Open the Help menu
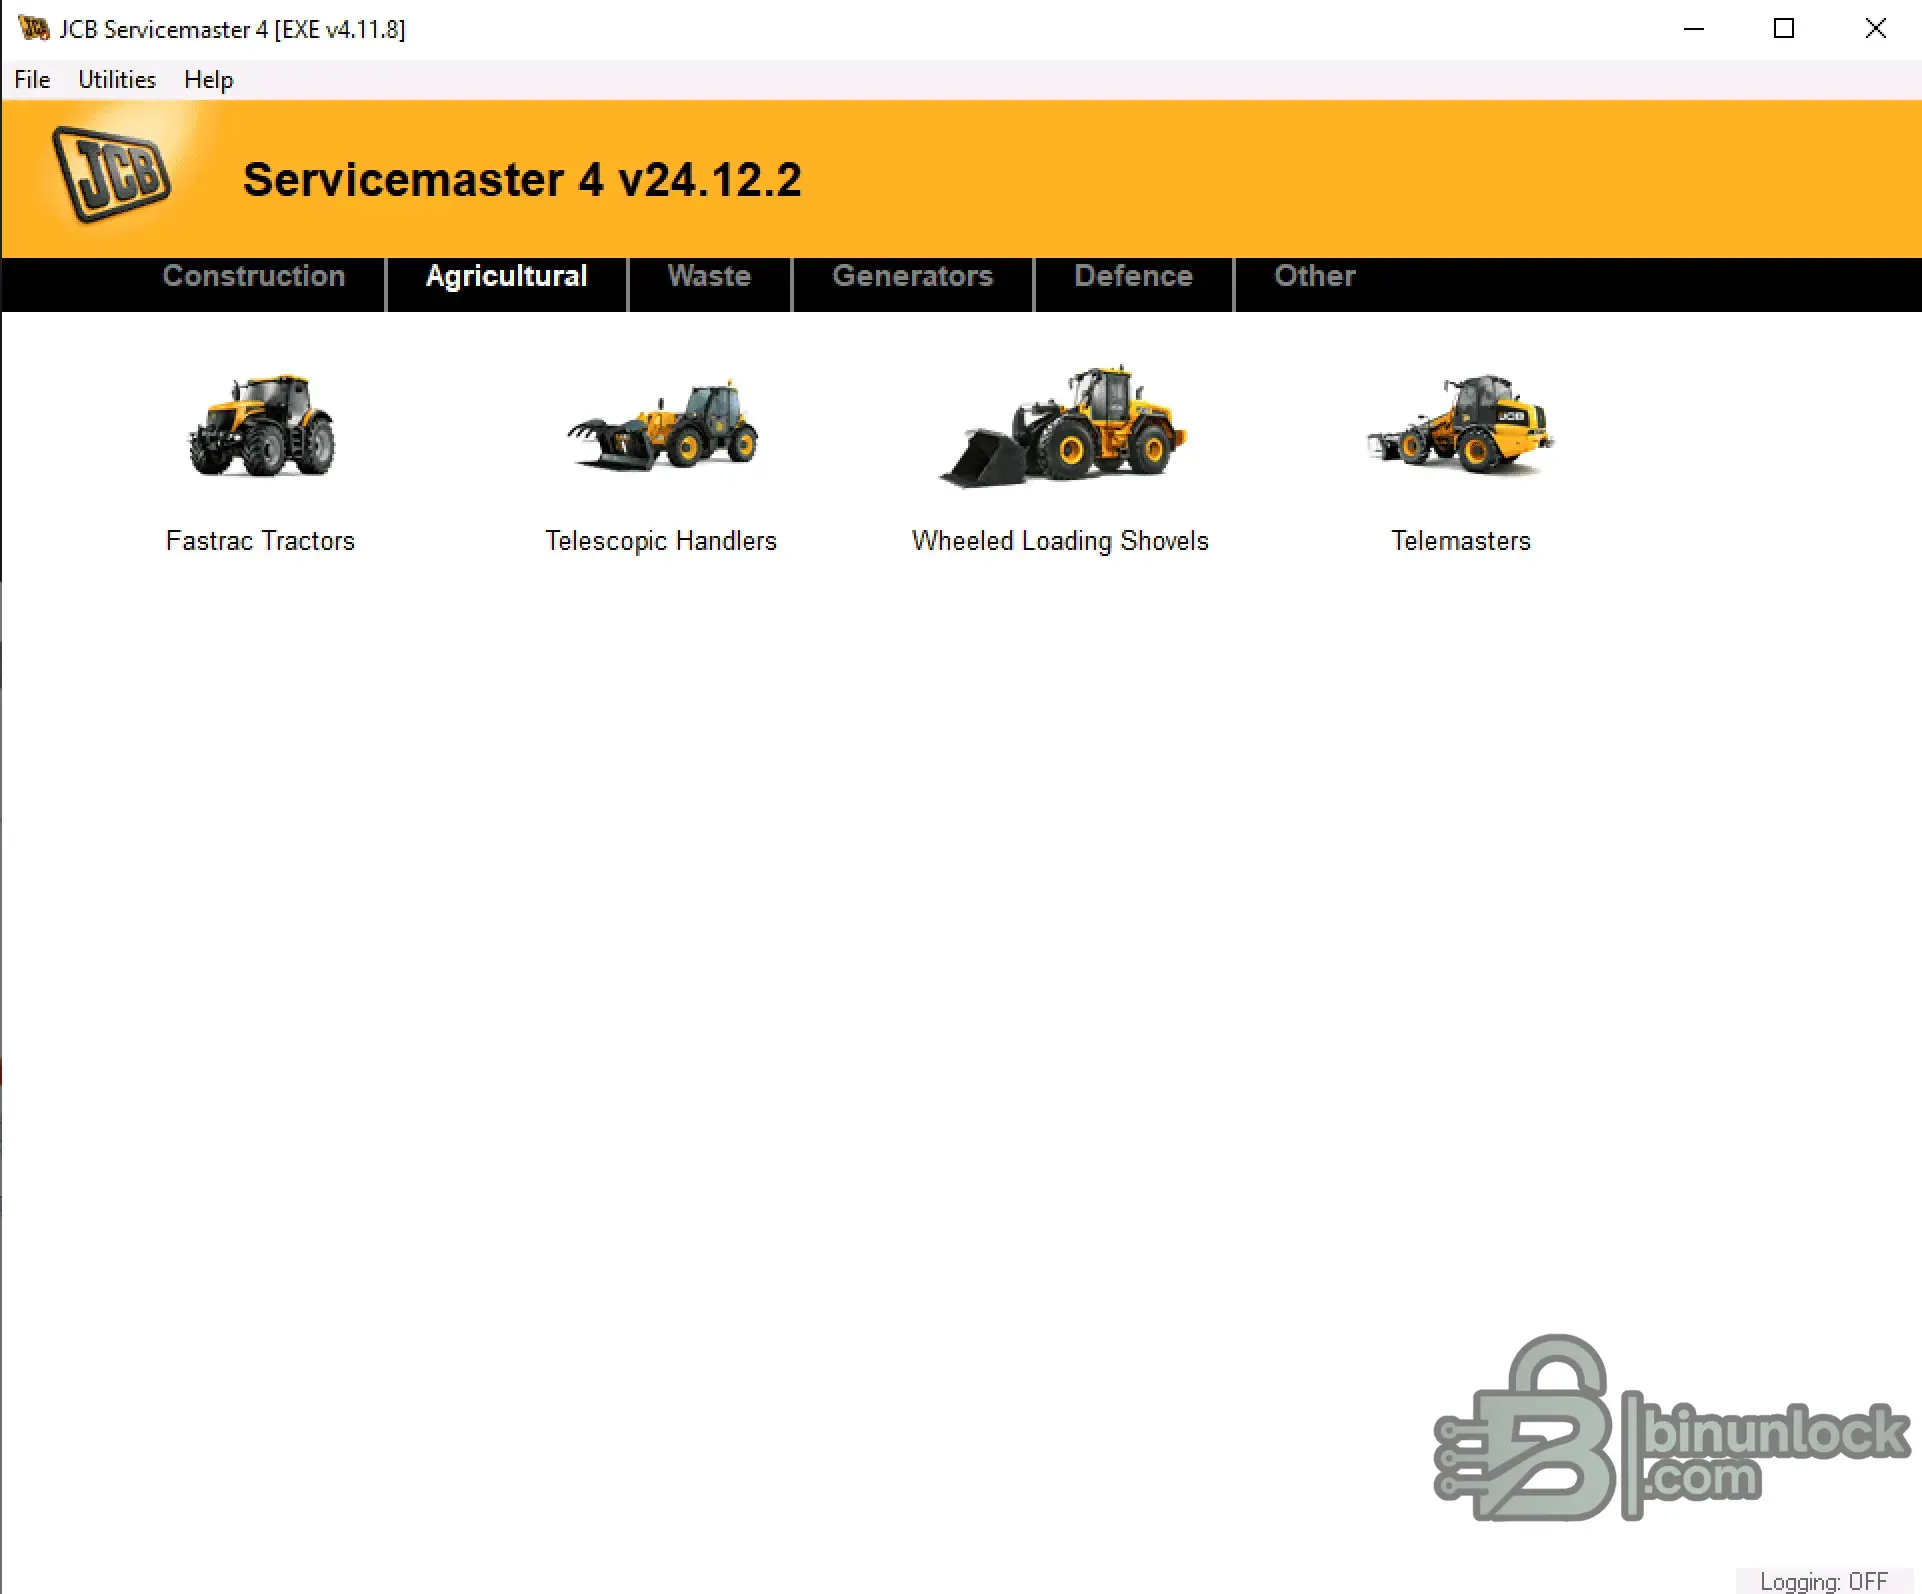This screenshot has width=1922, height=1594. click(209, 80)
